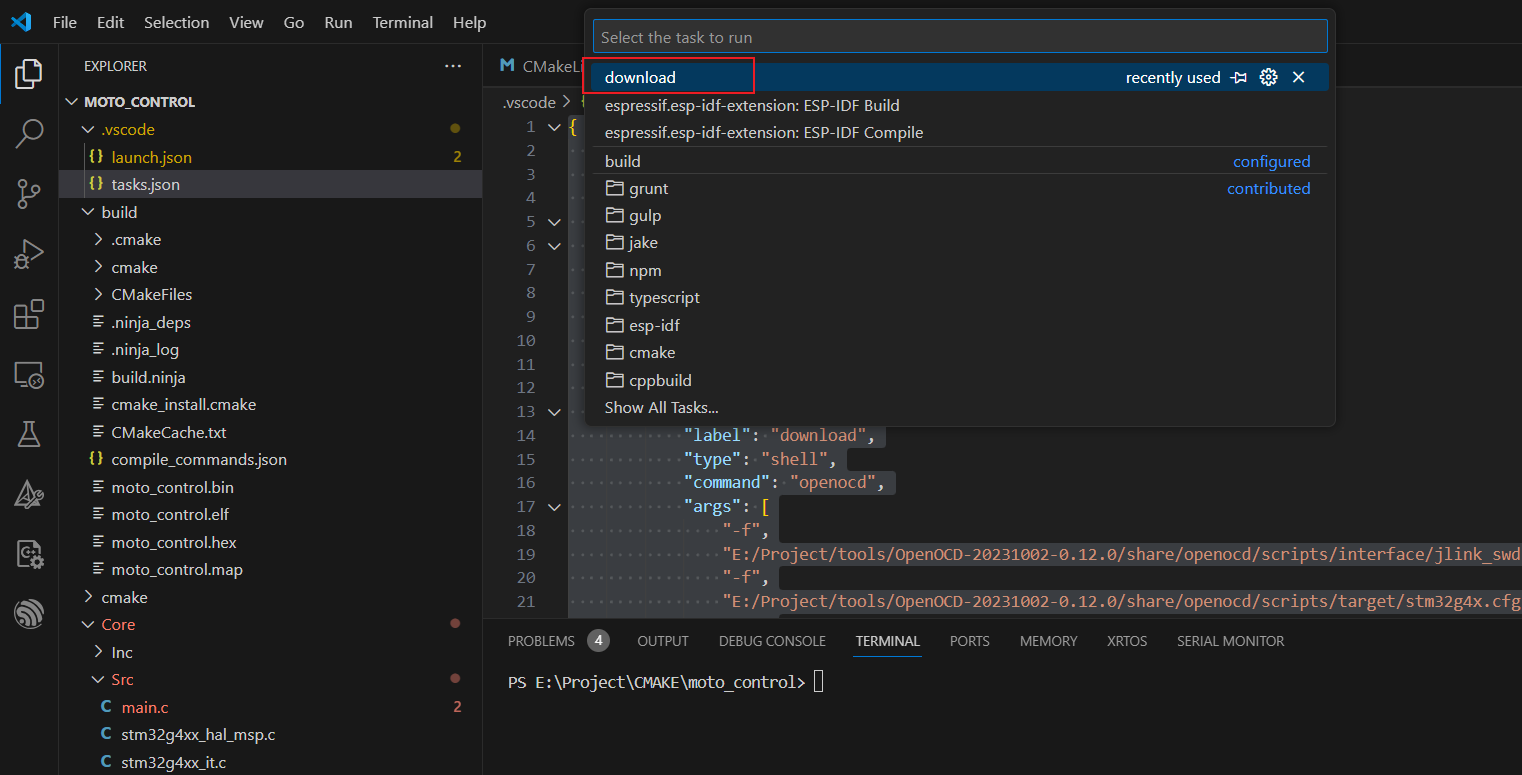This screenshot has width=1522, height=775.
Task: Open the Remote Explorer view
Action: point(28,374)
